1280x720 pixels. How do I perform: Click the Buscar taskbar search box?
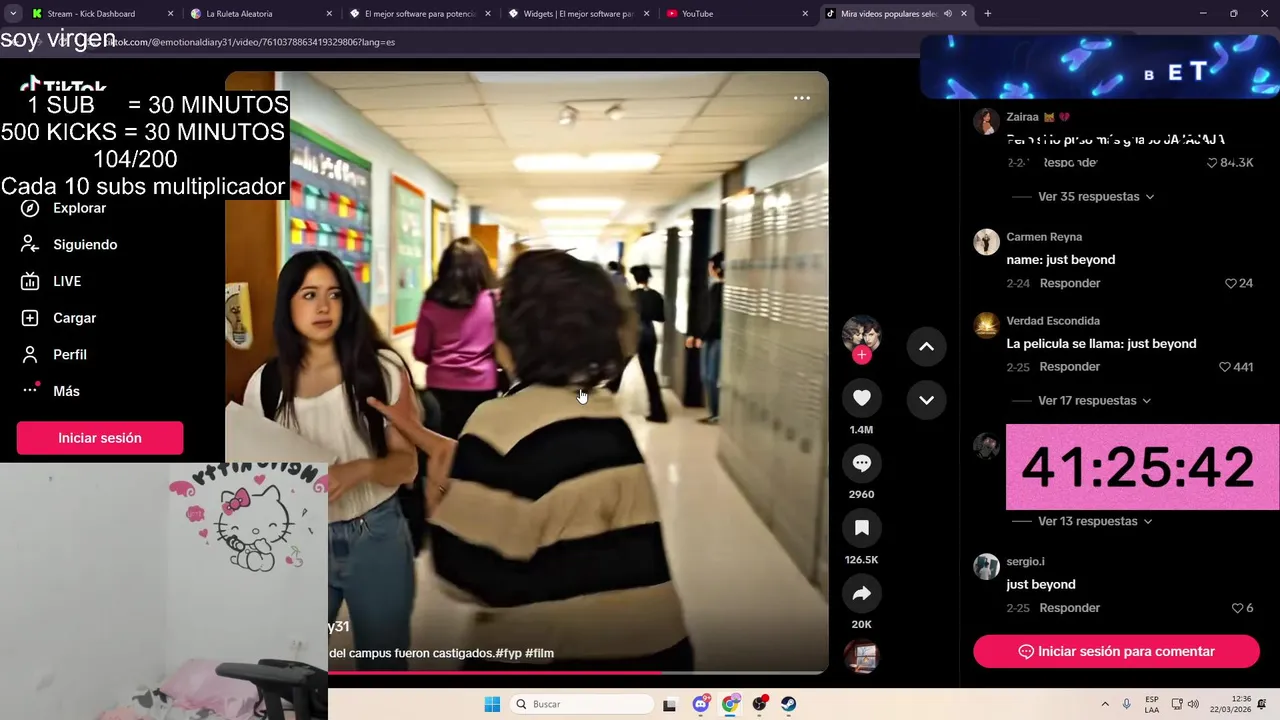point(580,704)
